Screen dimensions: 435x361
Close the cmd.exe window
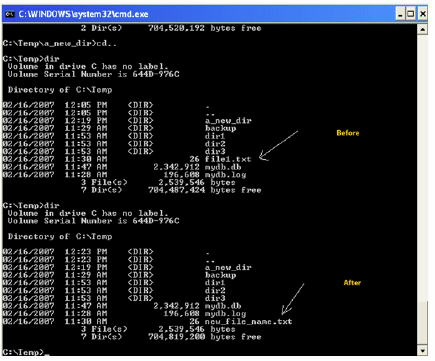[423, 14]
